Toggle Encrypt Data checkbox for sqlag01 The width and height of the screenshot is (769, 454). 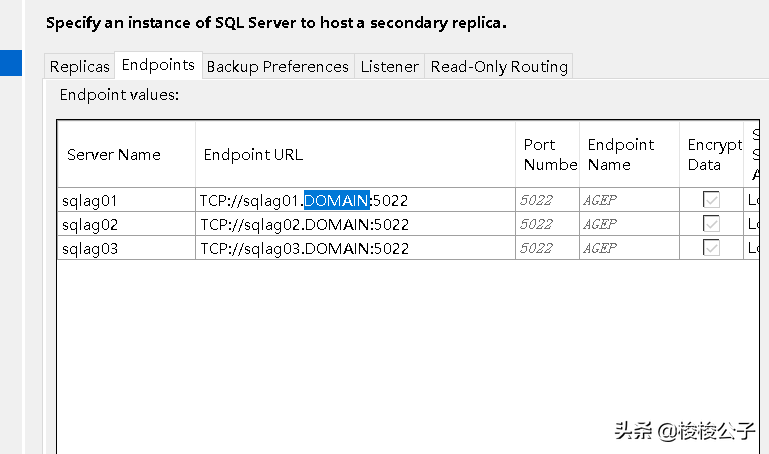[711, 200]
